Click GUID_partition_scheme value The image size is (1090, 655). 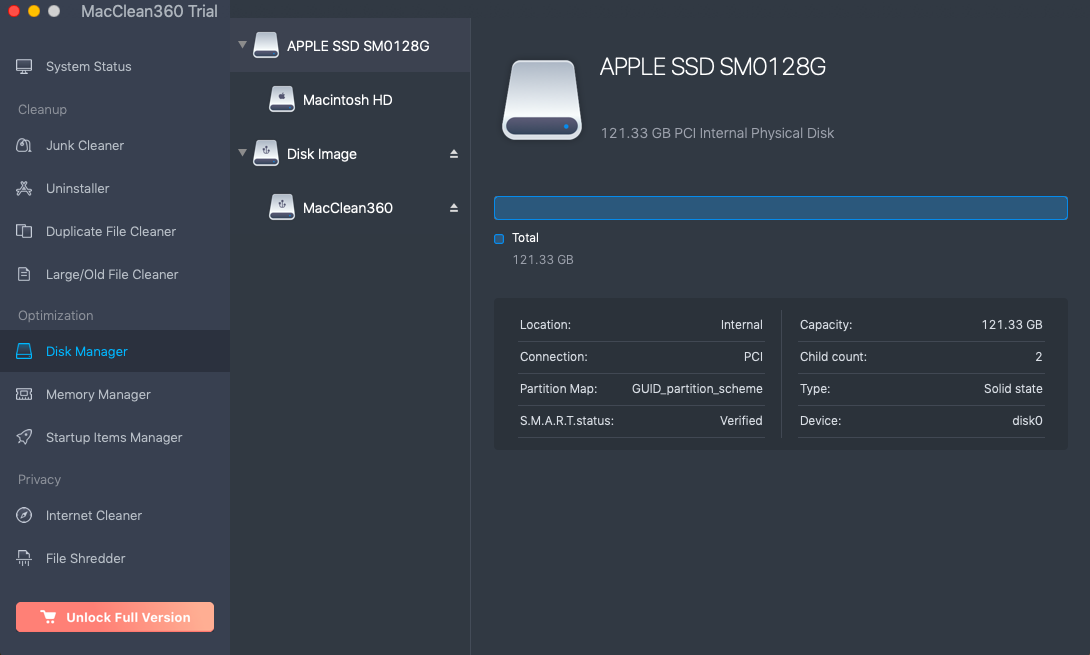[697, 389]
